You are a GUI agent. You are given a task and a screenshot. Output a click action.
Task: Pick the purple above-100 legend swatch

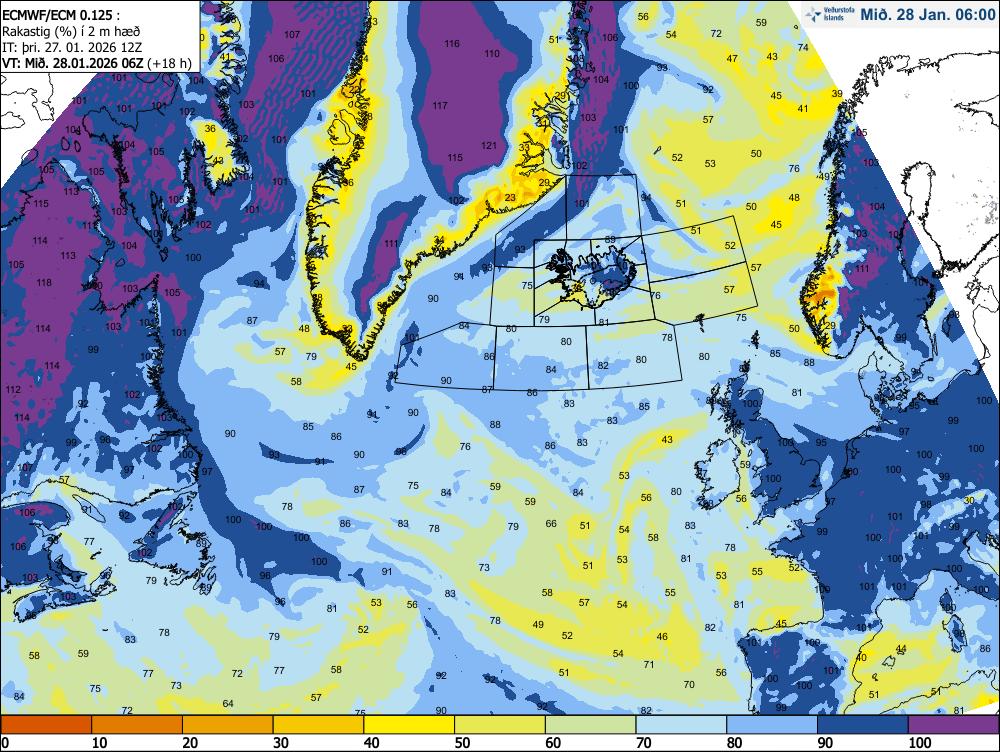coord(953,725)
